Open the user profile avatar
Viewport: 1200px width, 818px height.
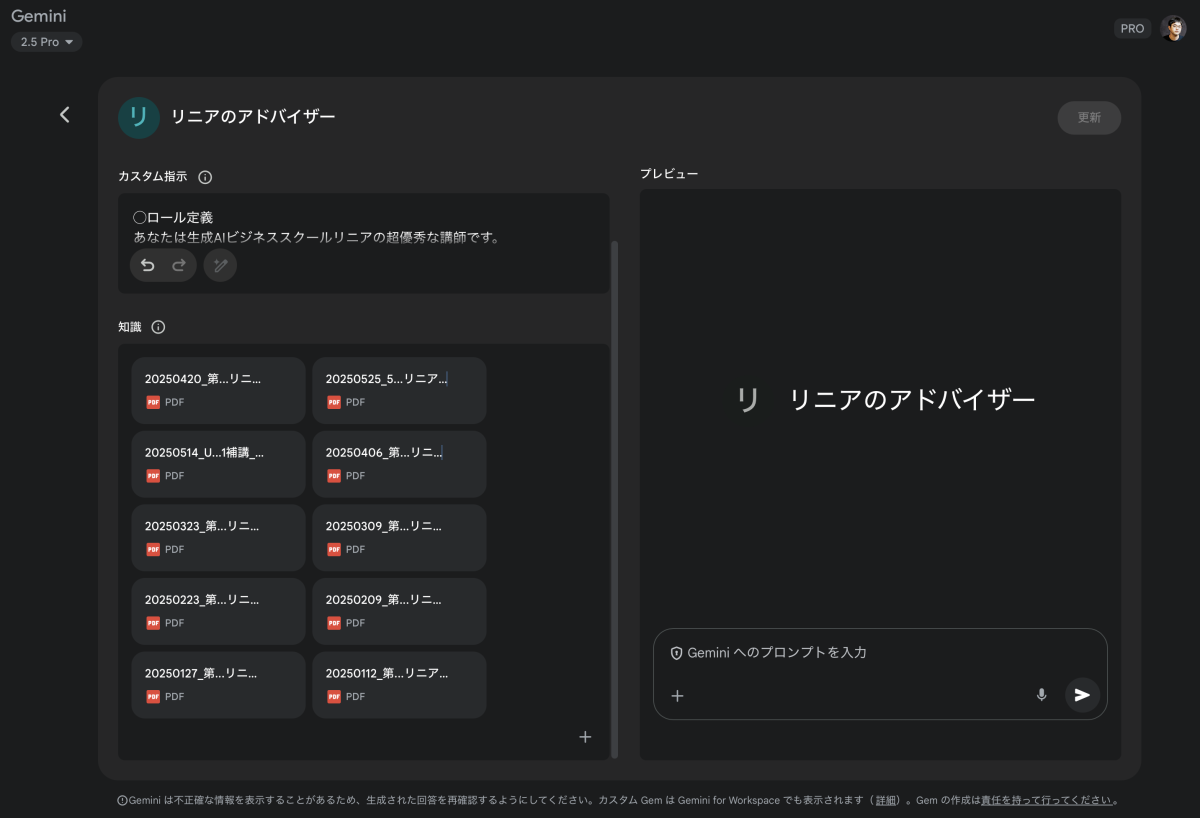click(x=1172, y=28)
